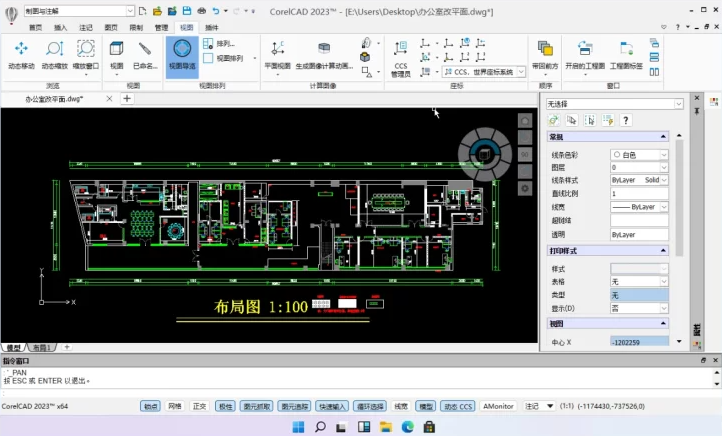Click the open folder icon in quick access
This screenshot has height=436, width=722.
(157, 11)
